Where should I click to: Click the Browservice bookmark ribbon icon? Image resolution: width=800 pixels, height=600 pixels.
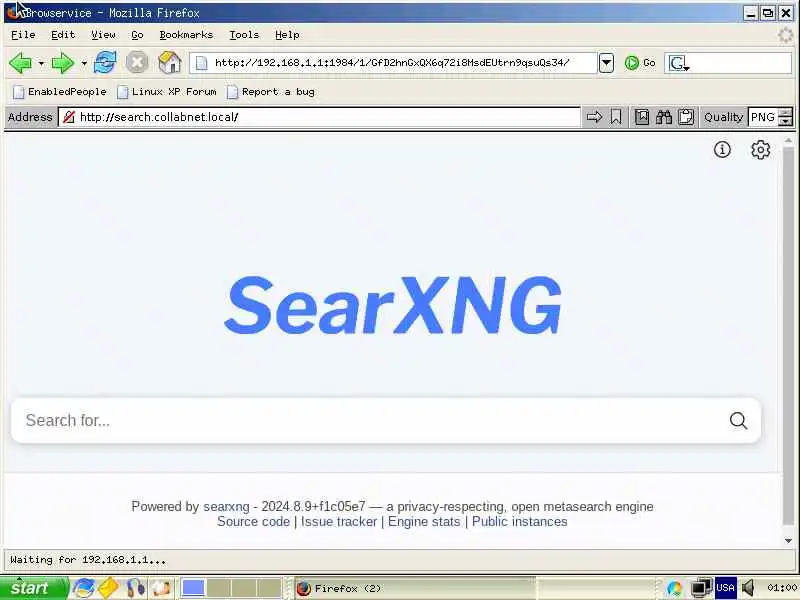[616, 117]
